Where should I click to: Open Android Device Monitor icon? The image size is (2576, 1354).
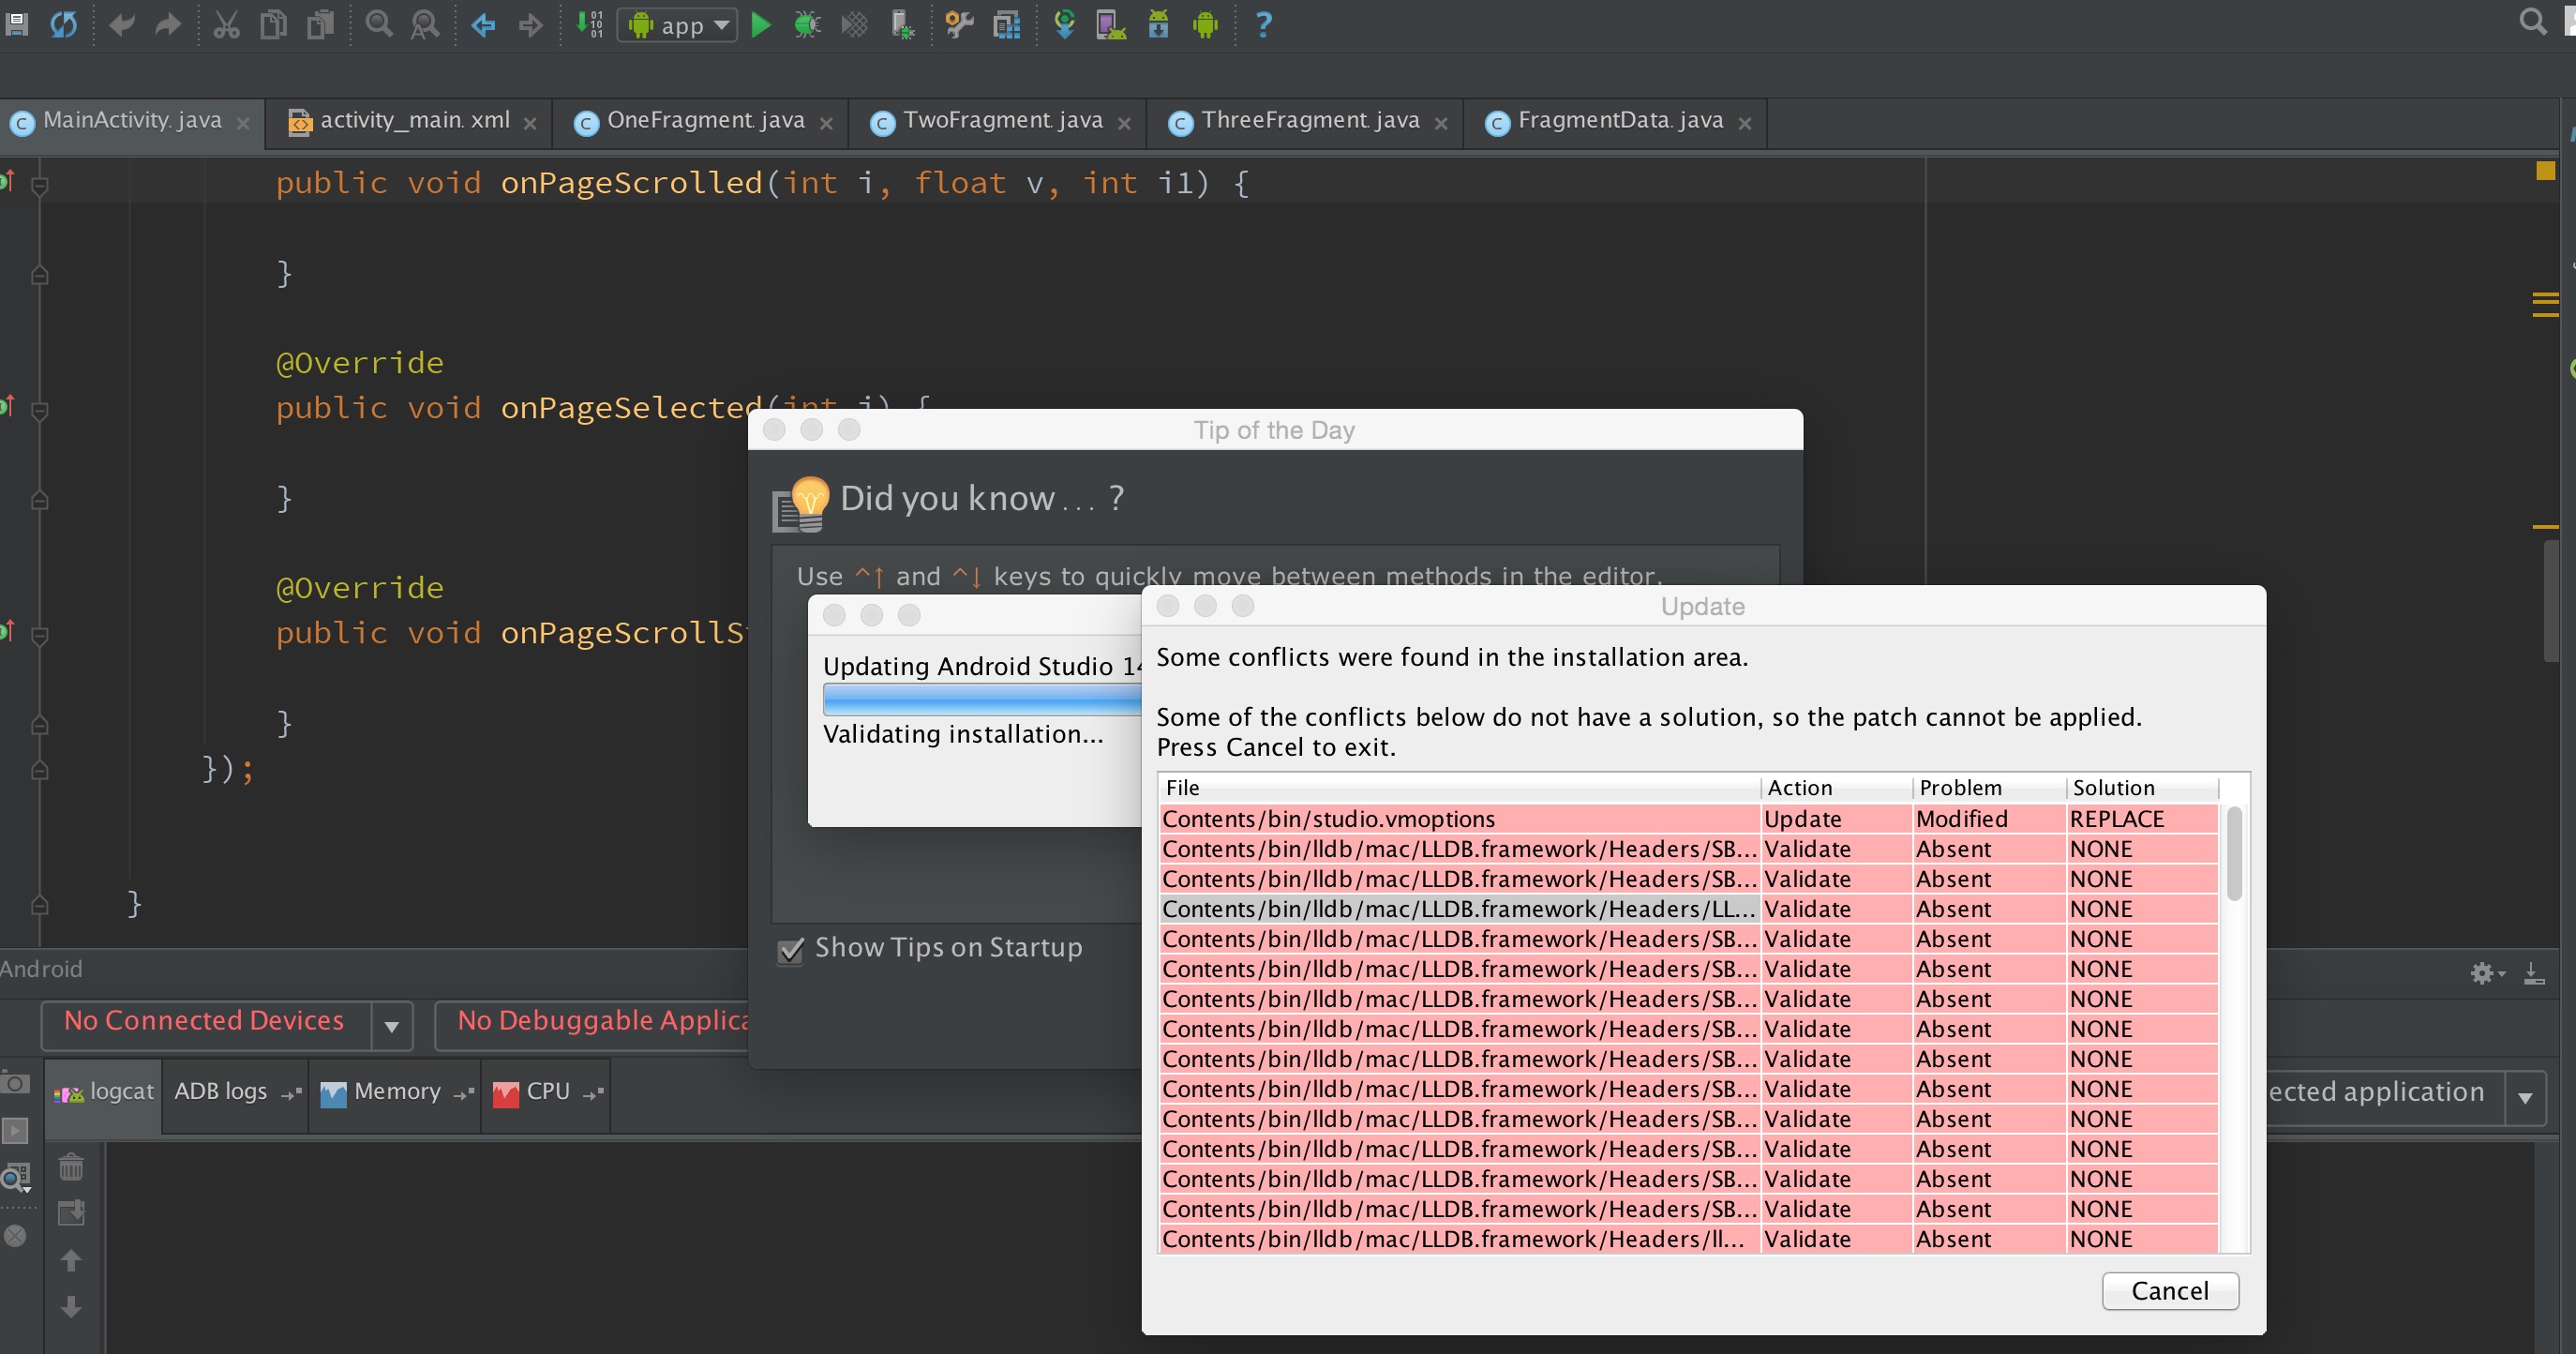pos(1205,24)
